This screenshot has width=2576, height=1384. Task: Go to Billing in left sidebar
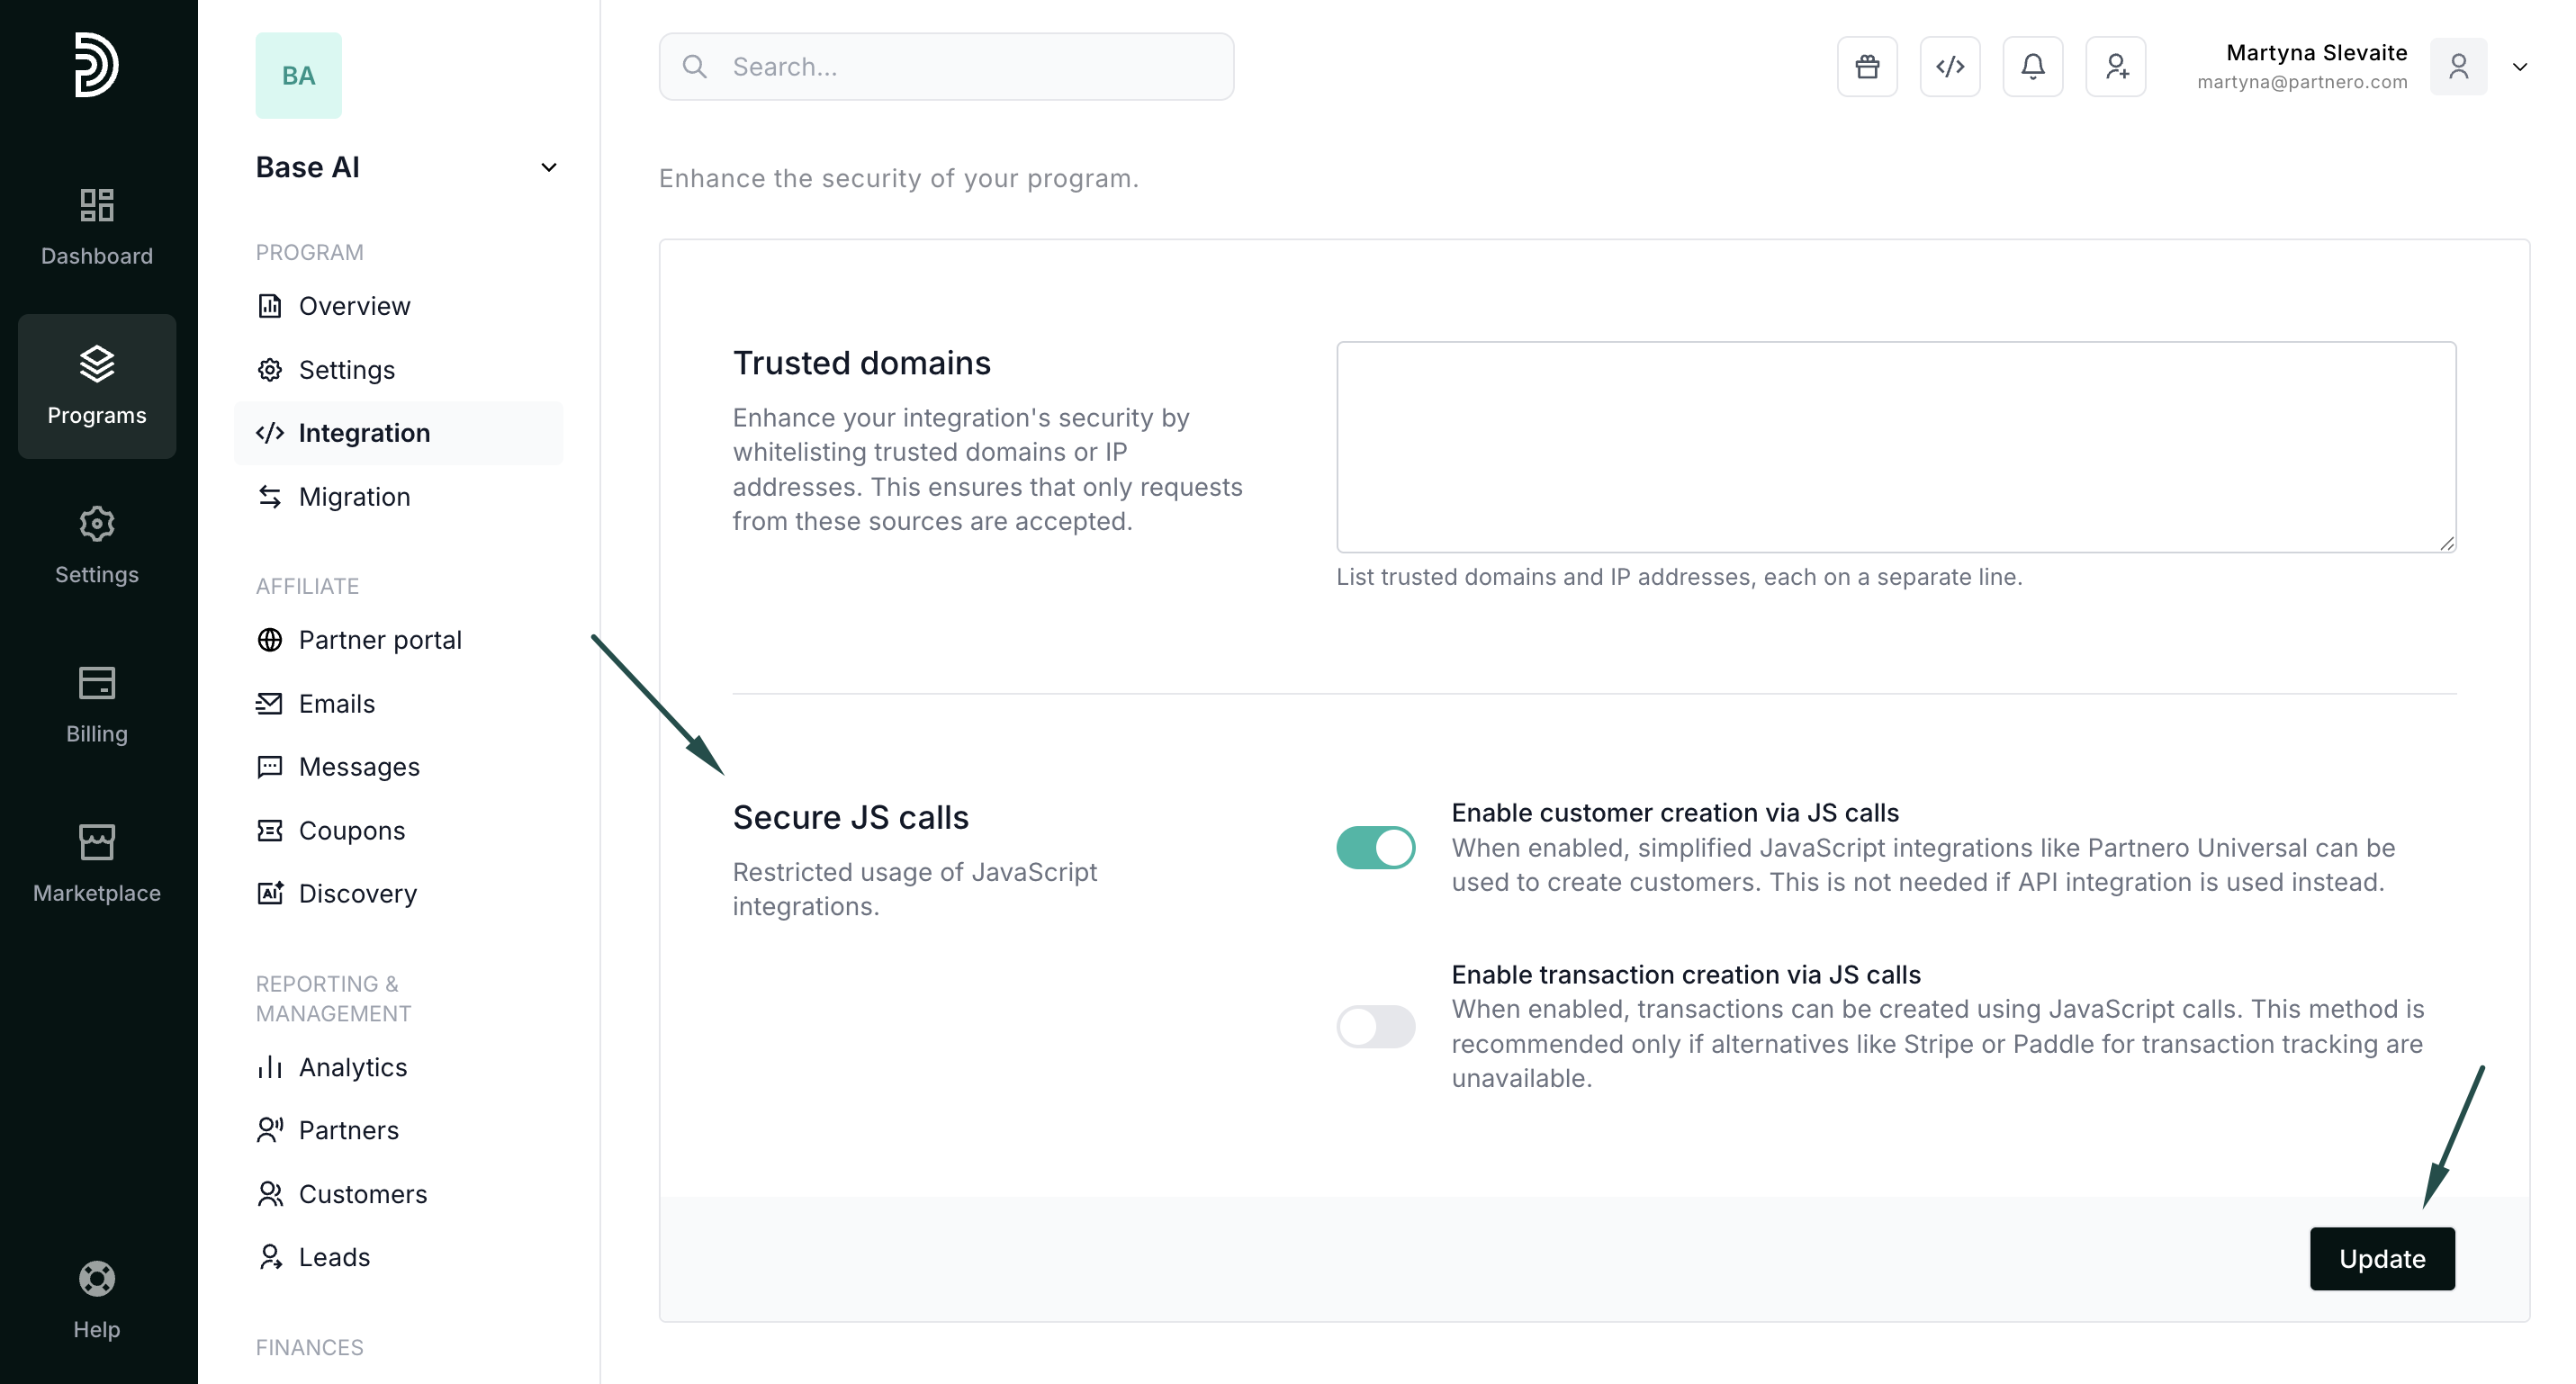tap(97, 704)
